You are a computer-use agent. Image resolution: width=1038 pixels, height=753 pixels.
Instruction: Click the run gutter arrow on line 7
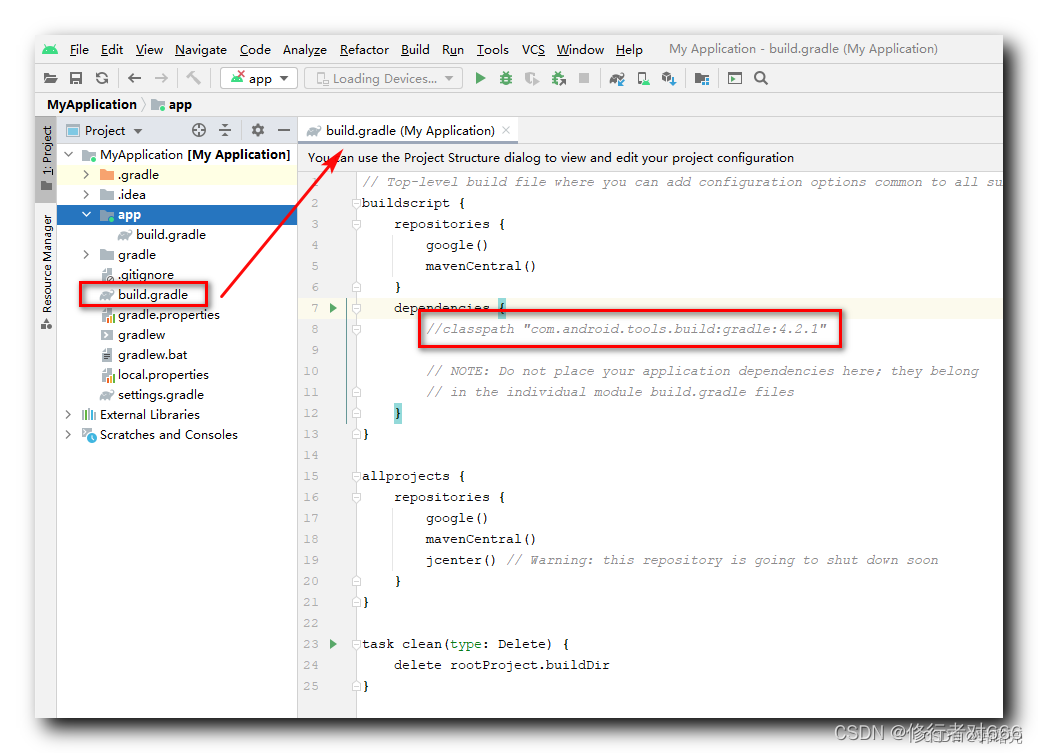click(x=334, y=308)
